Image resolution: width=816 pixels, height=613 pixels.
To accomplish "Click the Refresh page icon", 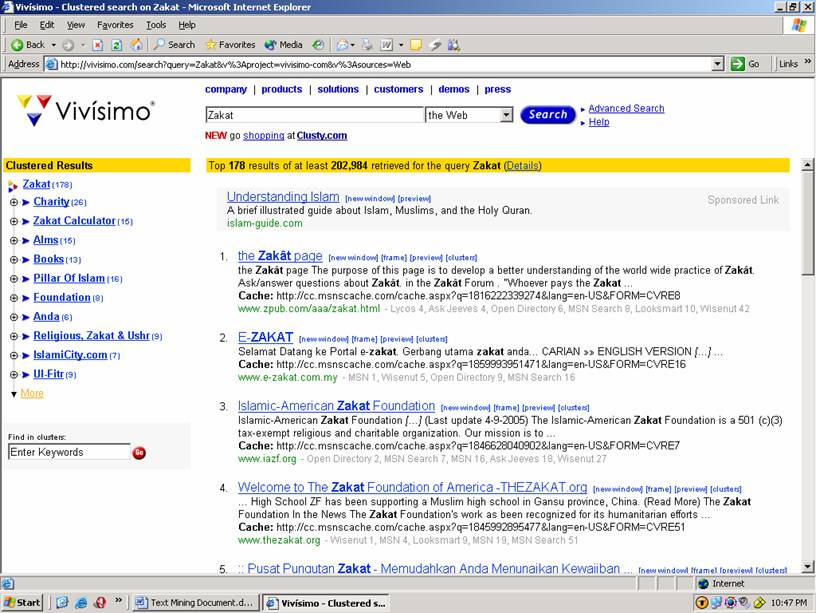I will pos(117,45).
